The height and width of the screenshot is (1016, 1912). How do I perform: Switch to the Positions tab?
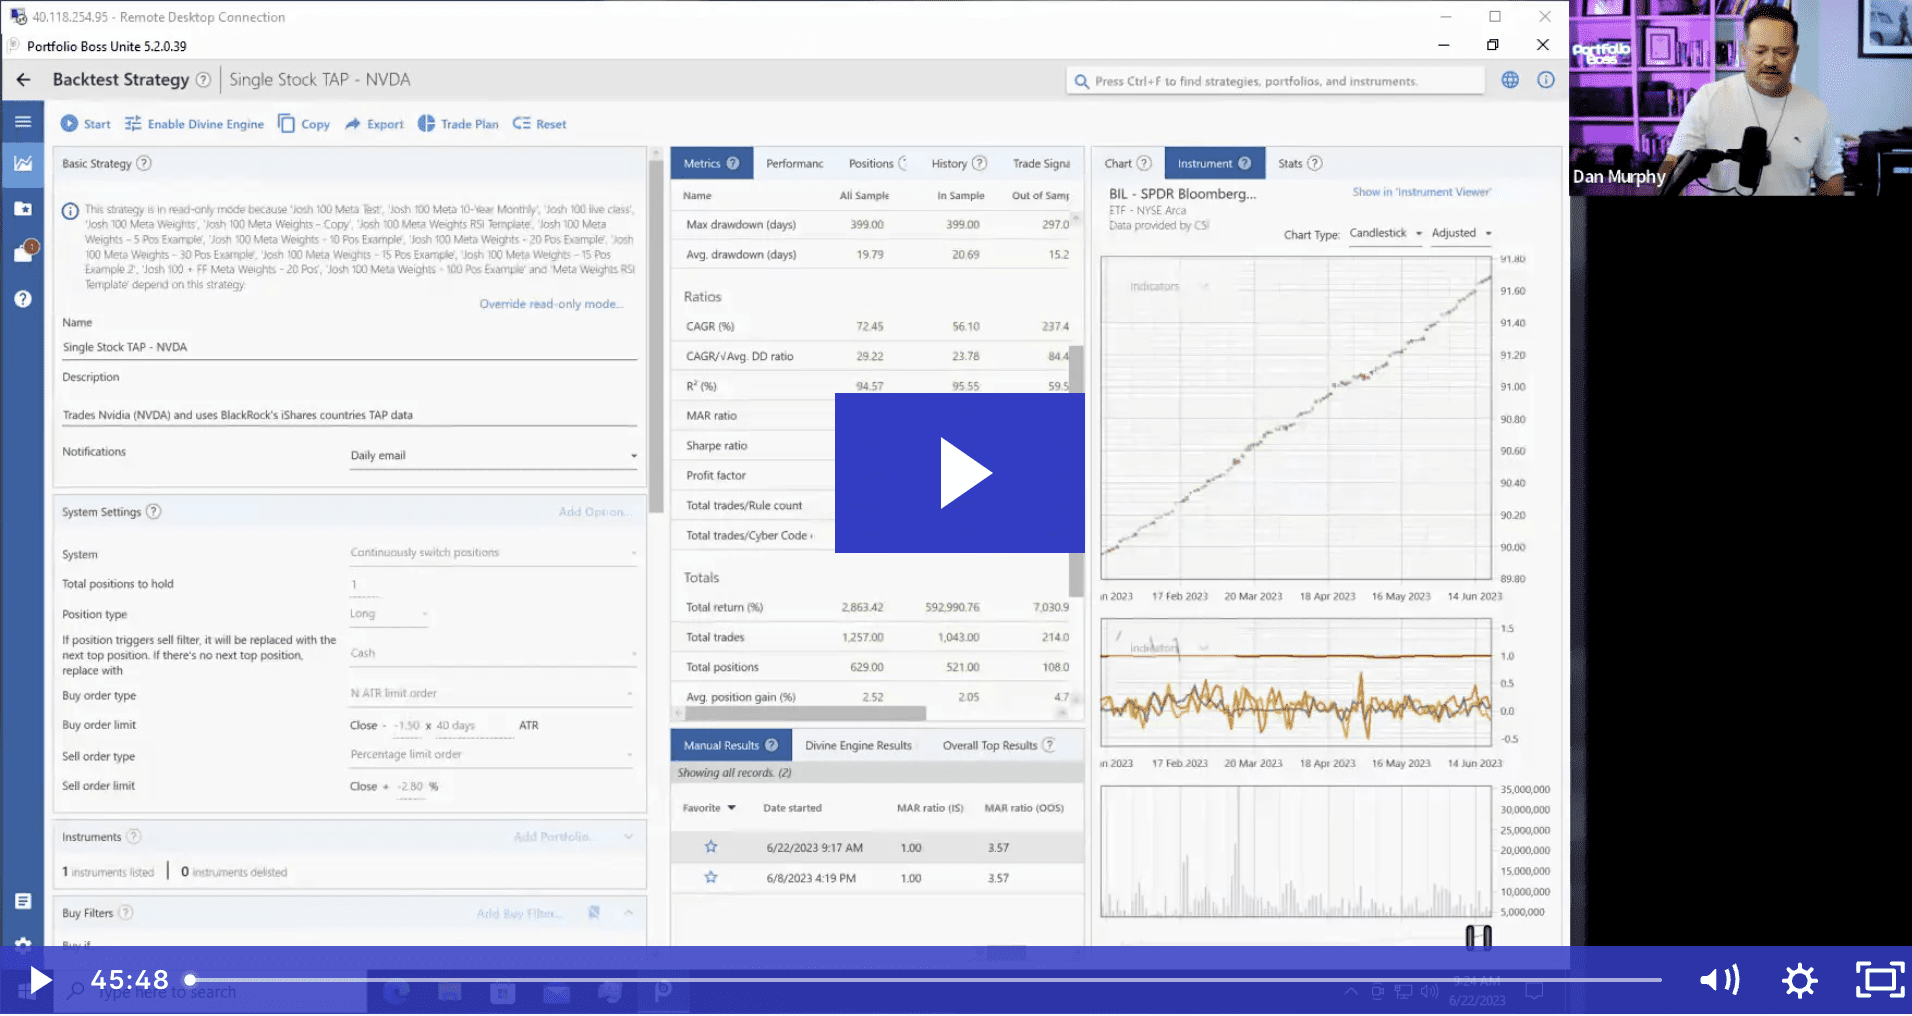point(878,163)
